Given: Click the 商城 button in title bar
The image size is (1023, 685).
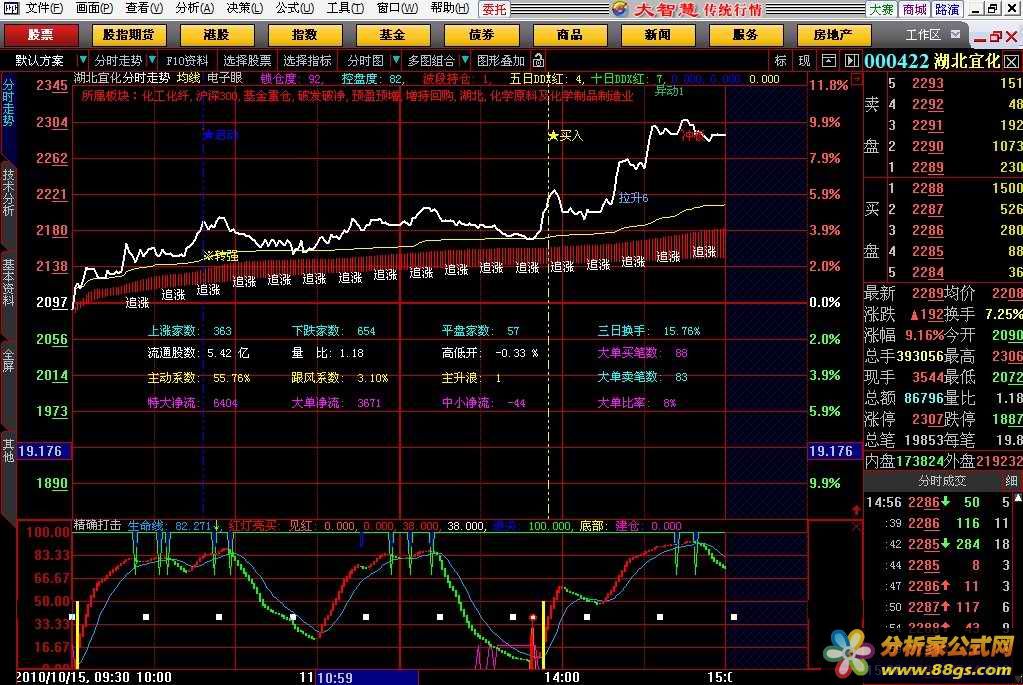Looking at the screenshot, I should [x=914, y=9].
